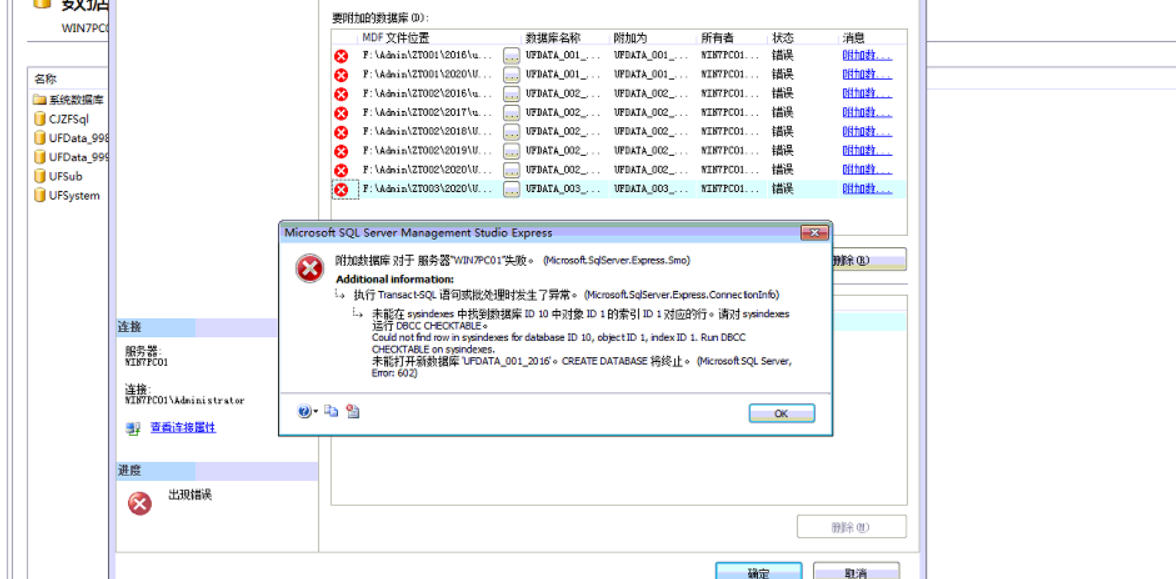The width and height of the screenshot is (1176, 579).
Task: Select the path F:\Admin\ZT003\2020\U...
Action: pos(428,190)
